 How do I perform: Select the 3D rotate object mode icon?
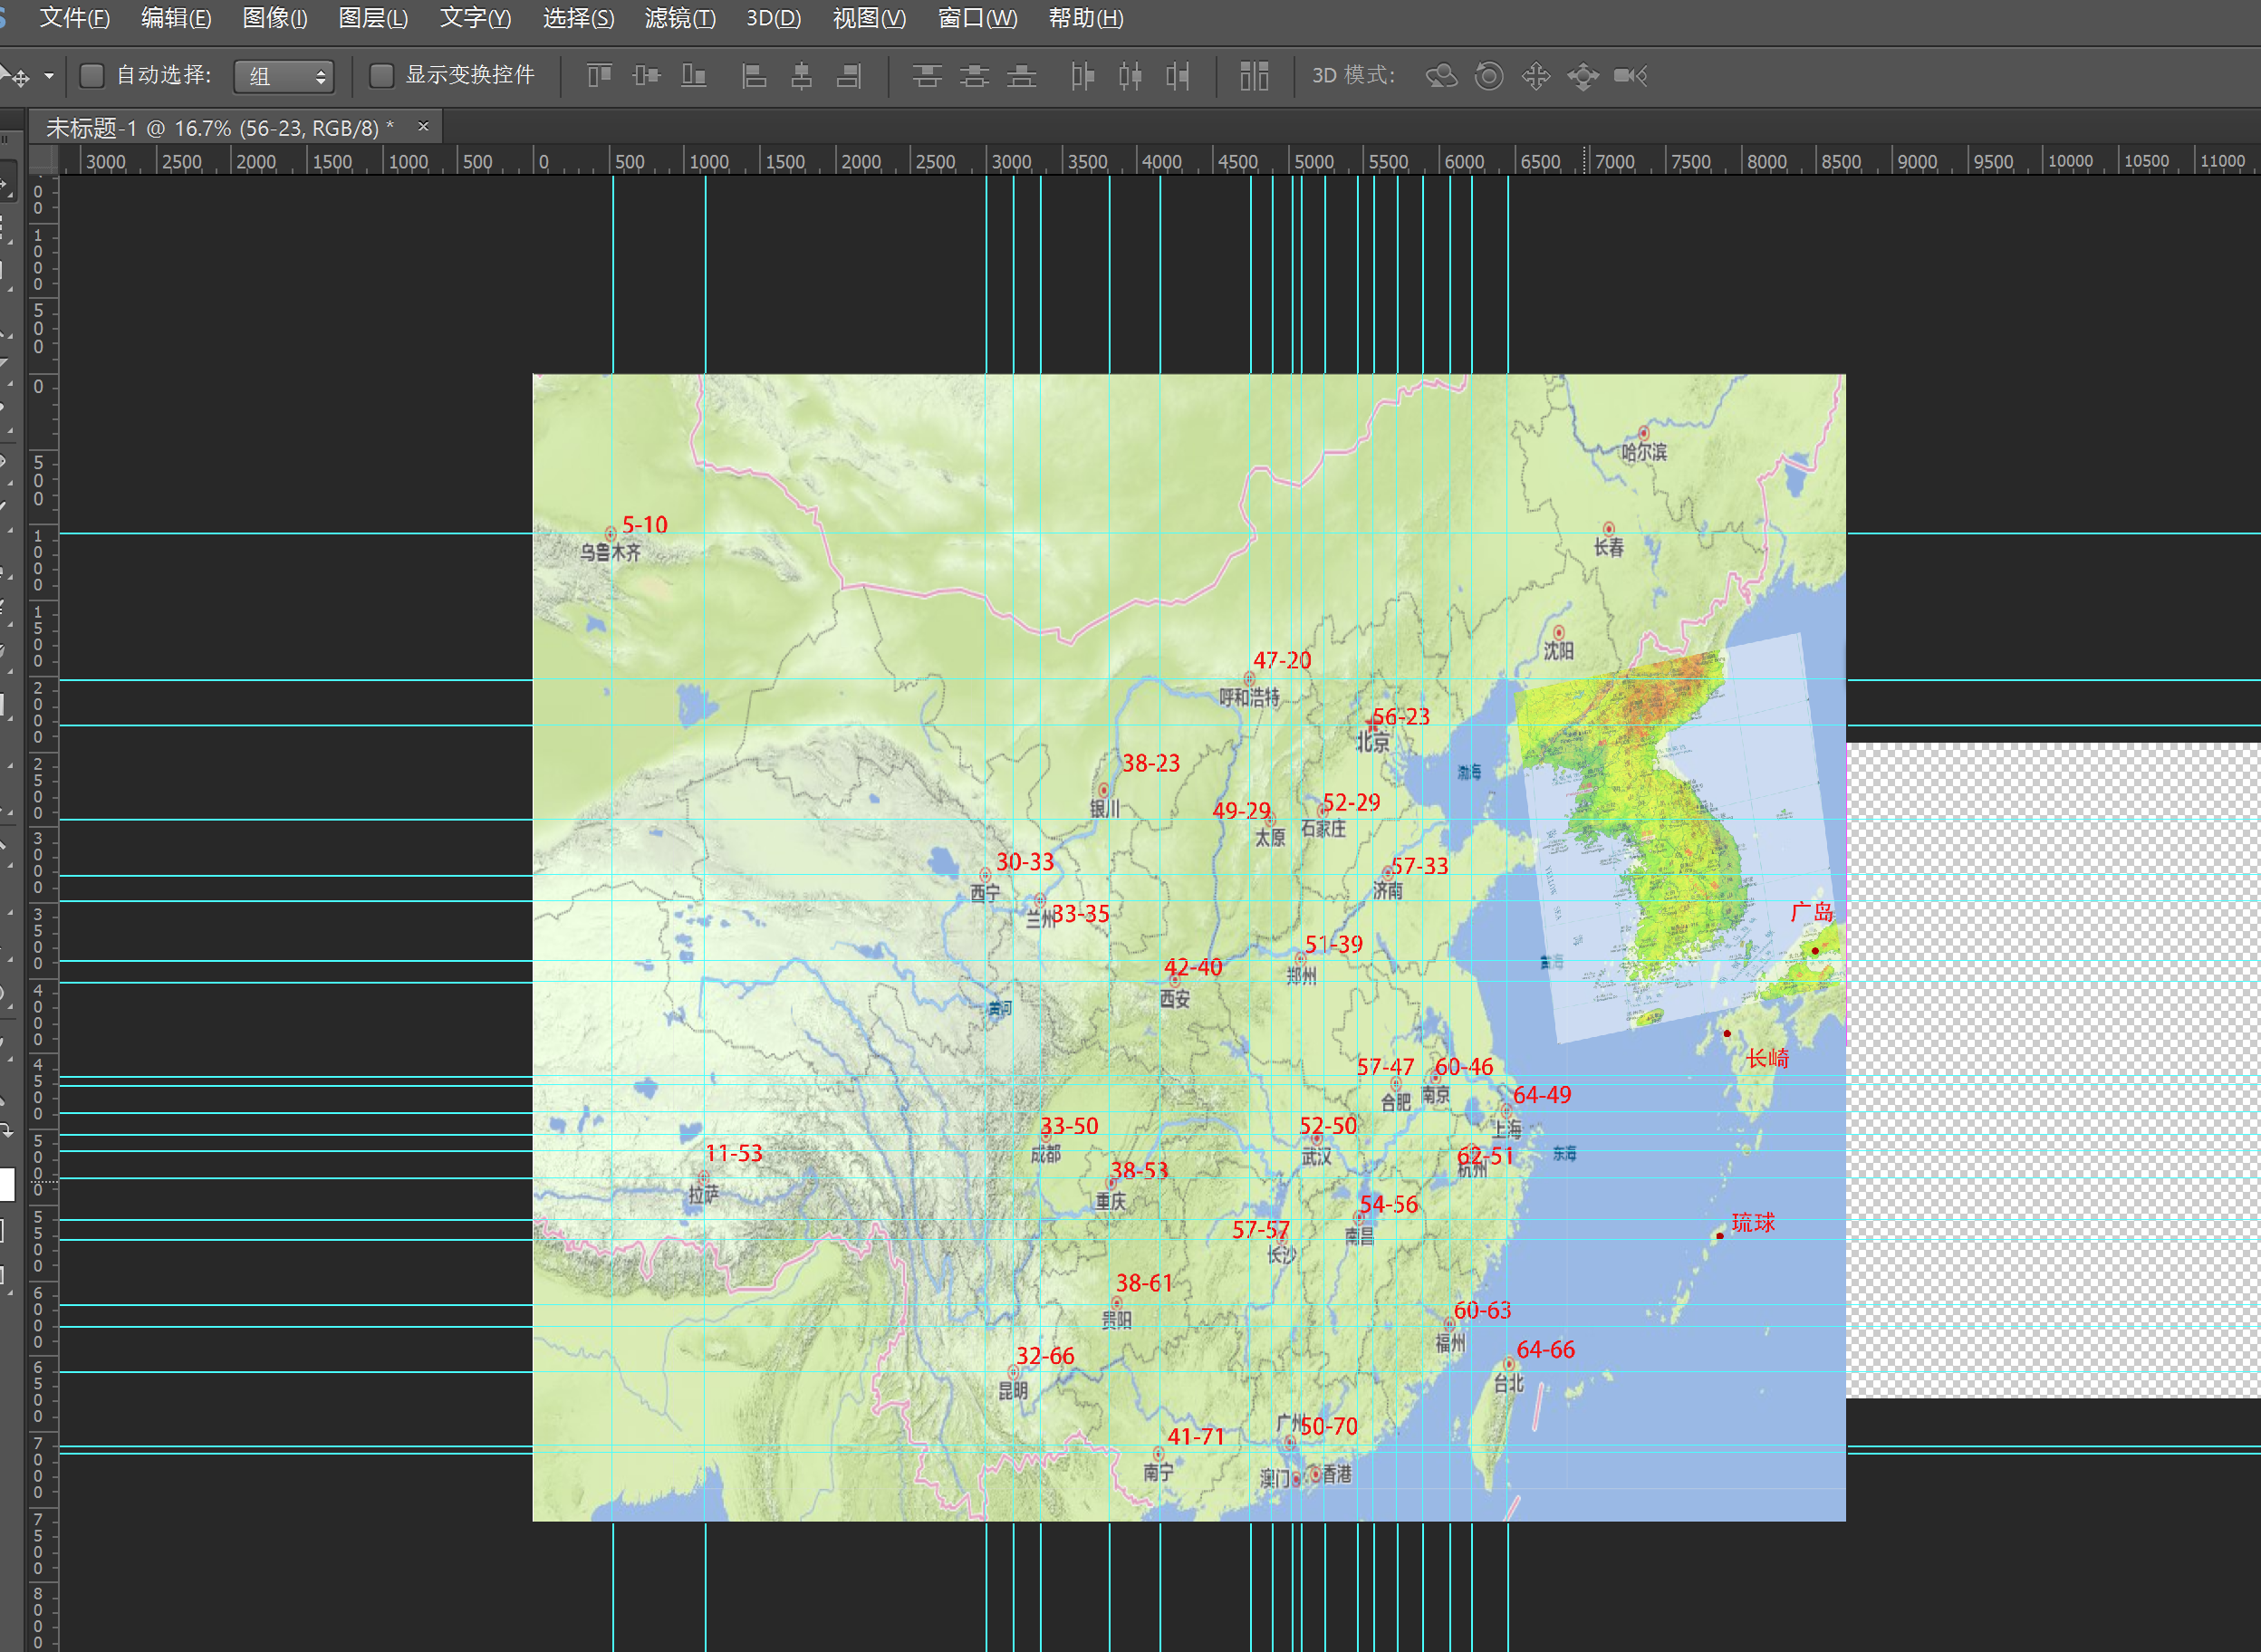point(1441,76)
